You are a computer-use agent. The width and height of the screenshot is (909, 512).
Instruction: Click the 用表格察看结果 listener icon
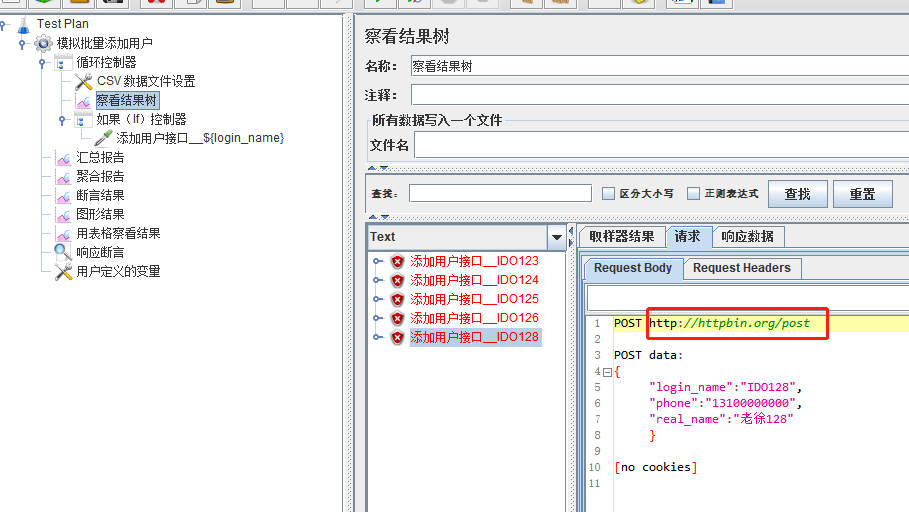coord(63,234)
